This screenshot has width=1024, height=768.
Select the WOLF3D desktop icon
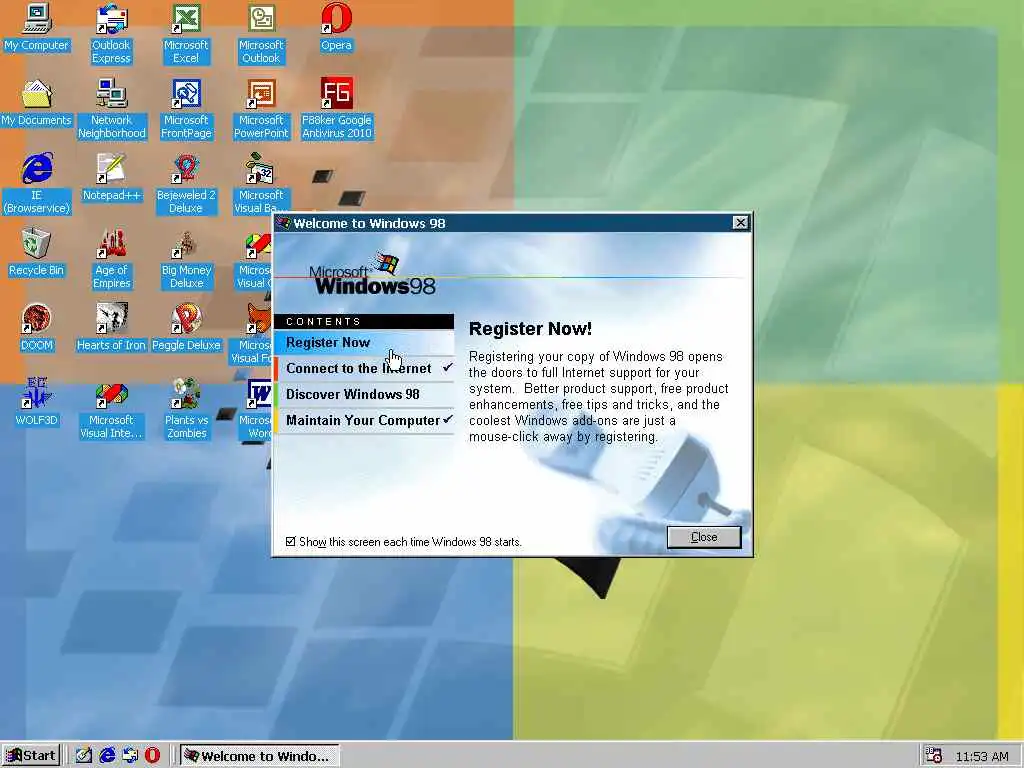click(37, 403)
